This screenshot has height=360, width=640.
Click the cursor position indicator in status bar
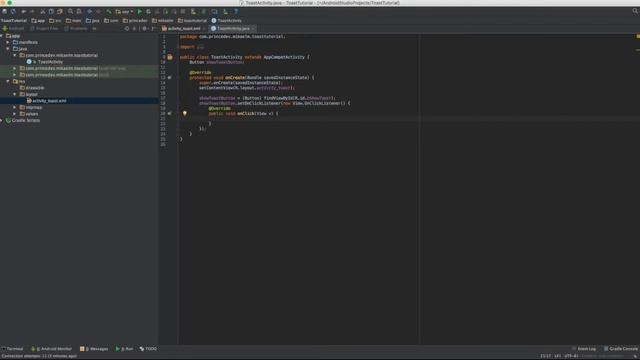(546, 356)
